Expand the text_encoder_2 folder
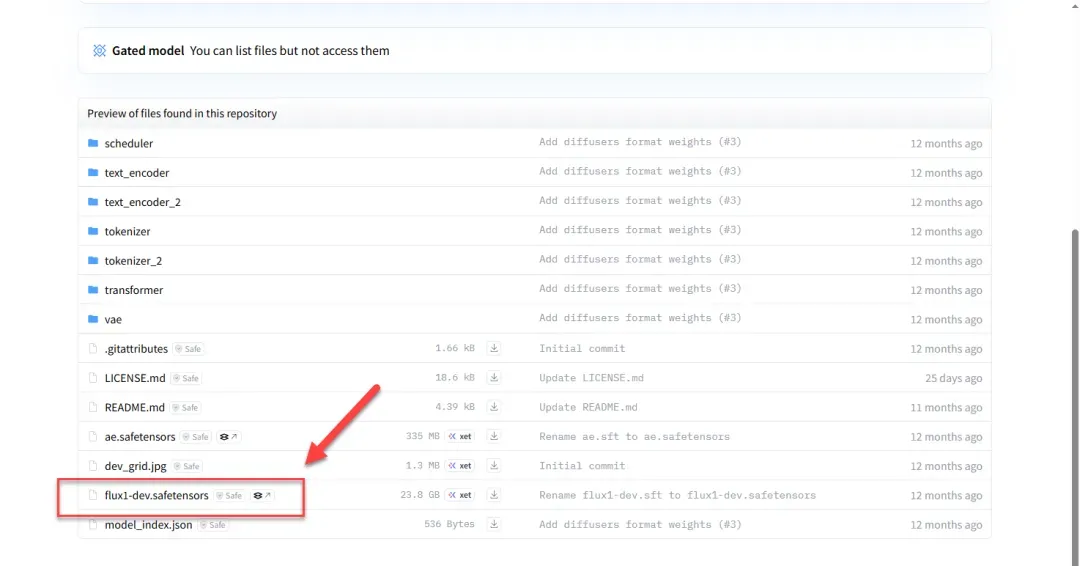The image size is (1080, 566). click(142, 202)
